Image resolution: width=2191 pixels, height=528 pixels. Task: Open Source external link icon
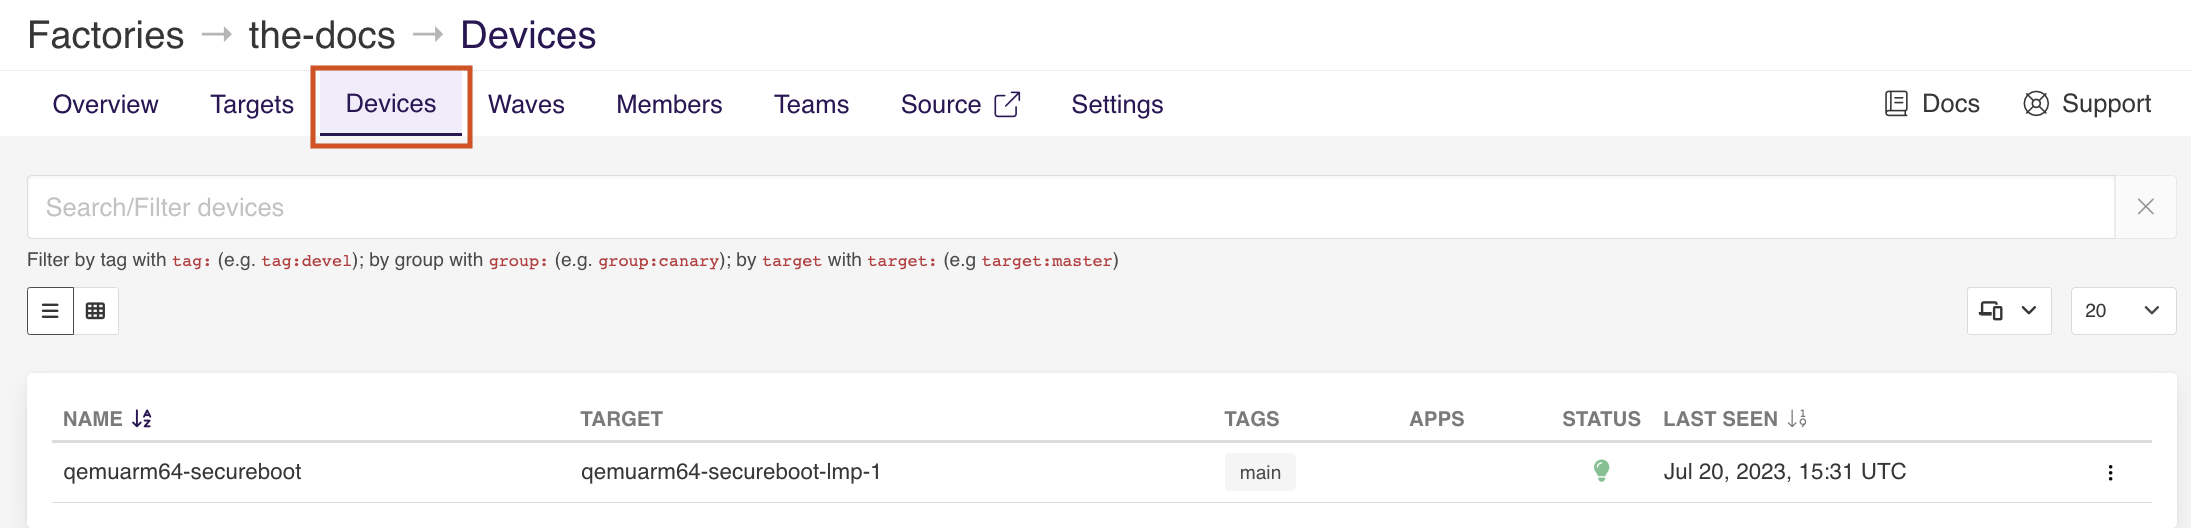[x=1007, y=104]
